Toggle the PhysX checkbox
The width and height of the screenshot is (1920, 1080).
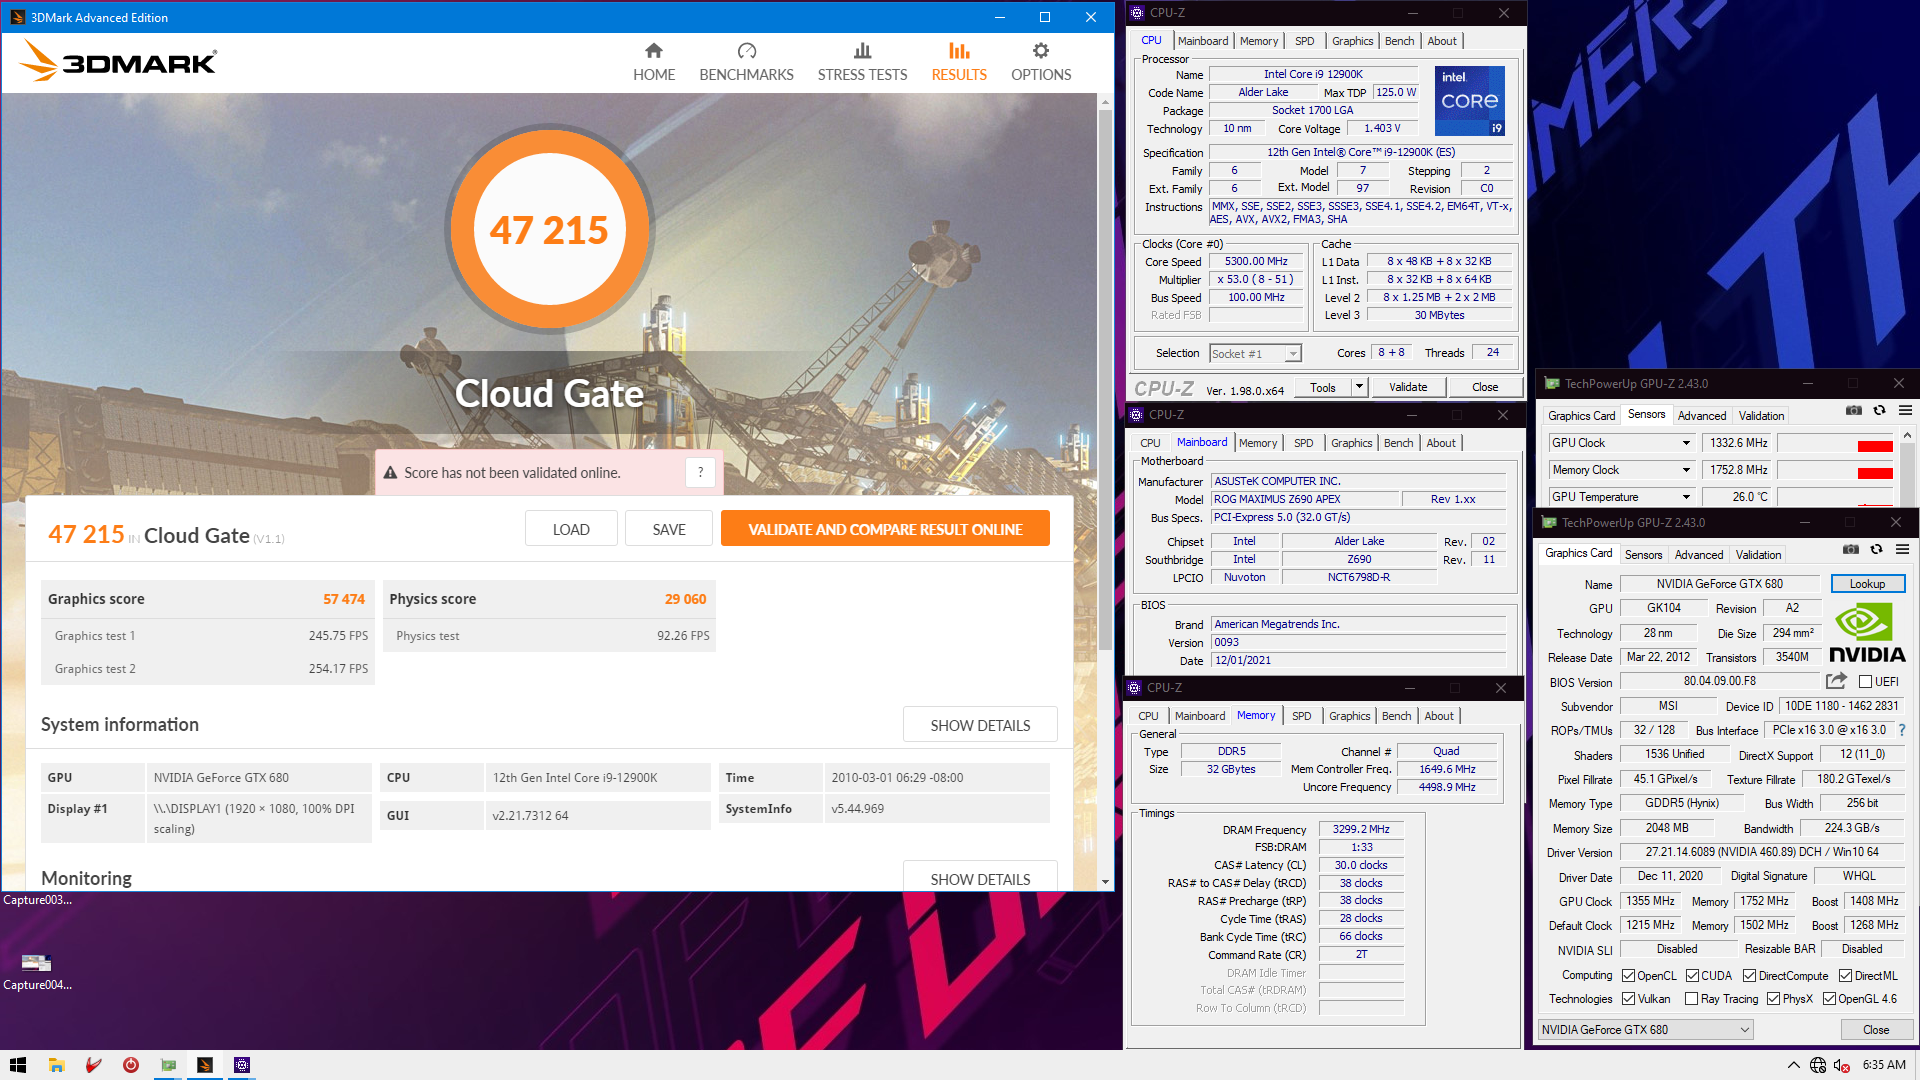1773,999
